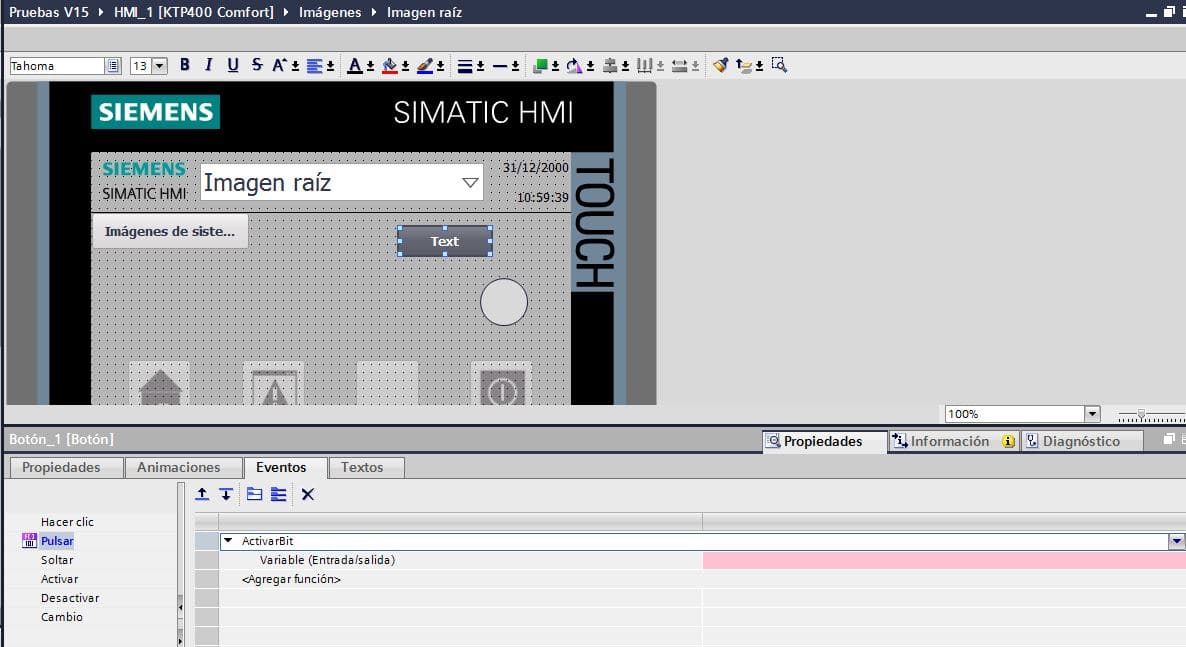This screenshot has height=647, width=1186.
Task: Click the zoom slider handle
Action: [x=1141, y=414]
